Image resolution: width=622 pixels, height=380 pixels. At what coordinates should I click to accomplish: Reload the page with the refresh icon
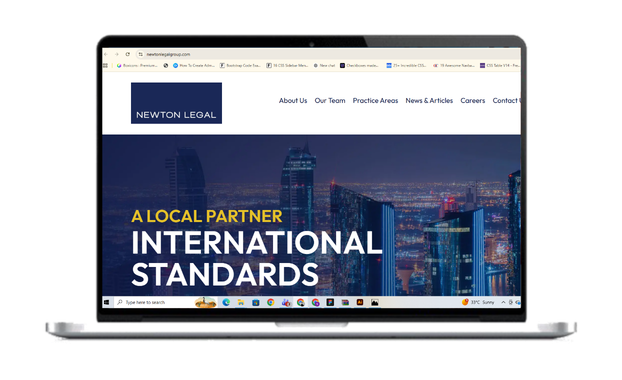tap(128, 54)
